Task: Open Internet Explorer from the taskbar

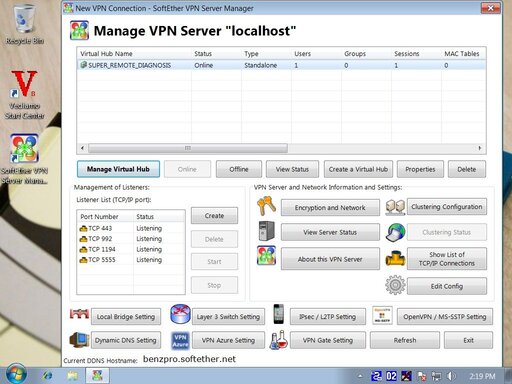Action: click(x=48, y=376)
